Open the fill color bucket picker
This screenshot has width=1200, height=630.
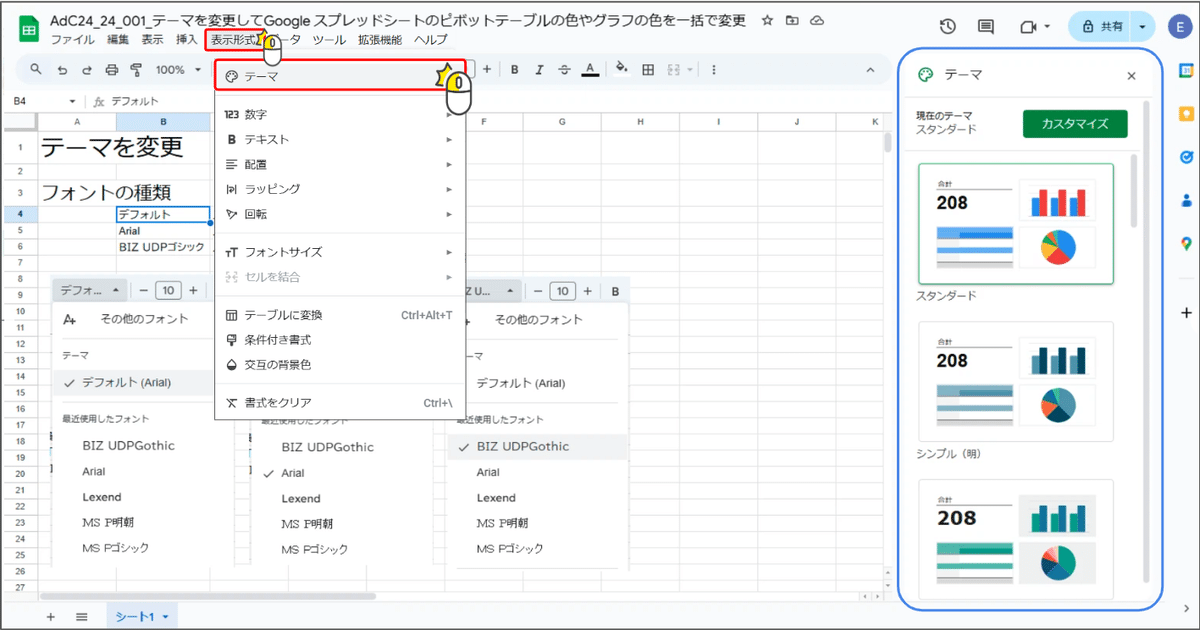pos(622,70)
